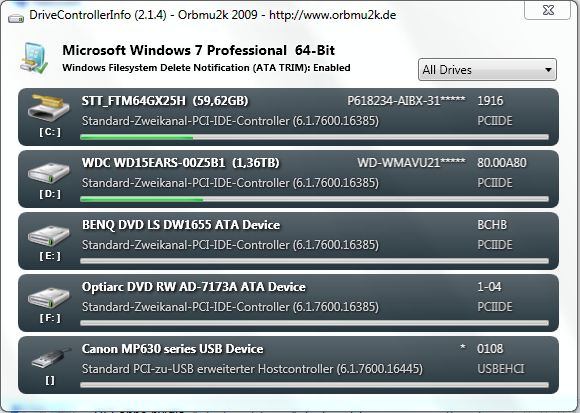This screenshot has height=413, width=580.
Task: Click the E: drive usage bar
Action: click(314, 261)
